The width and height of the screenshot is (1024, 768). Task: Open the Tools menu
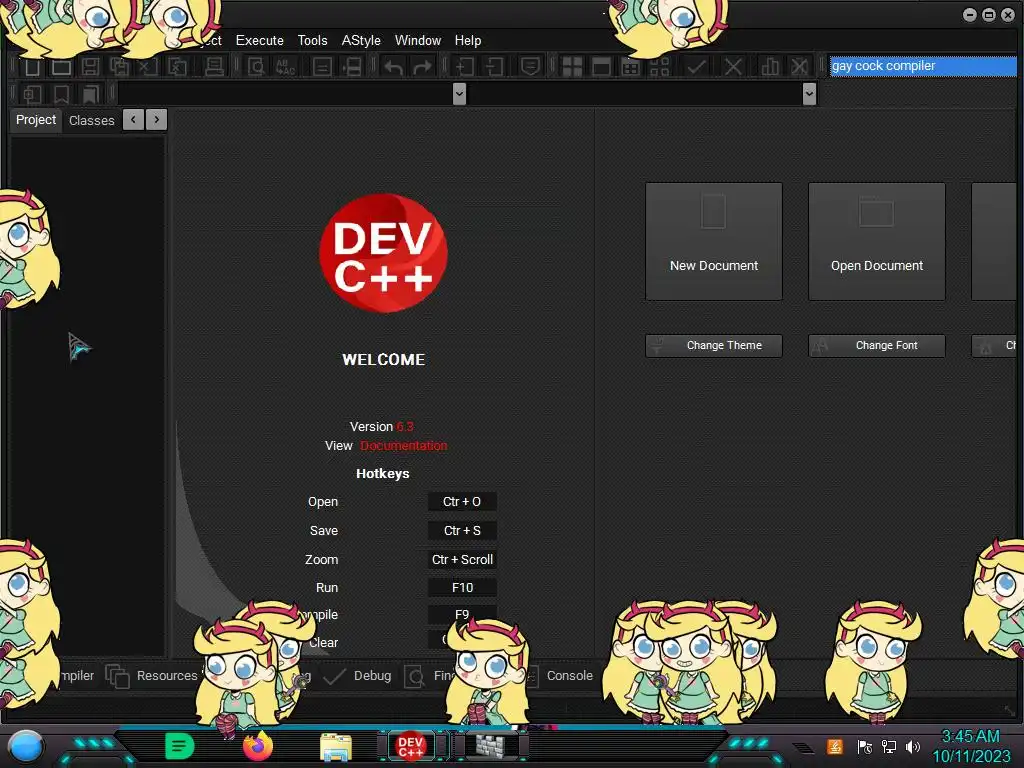pos(312,40)
